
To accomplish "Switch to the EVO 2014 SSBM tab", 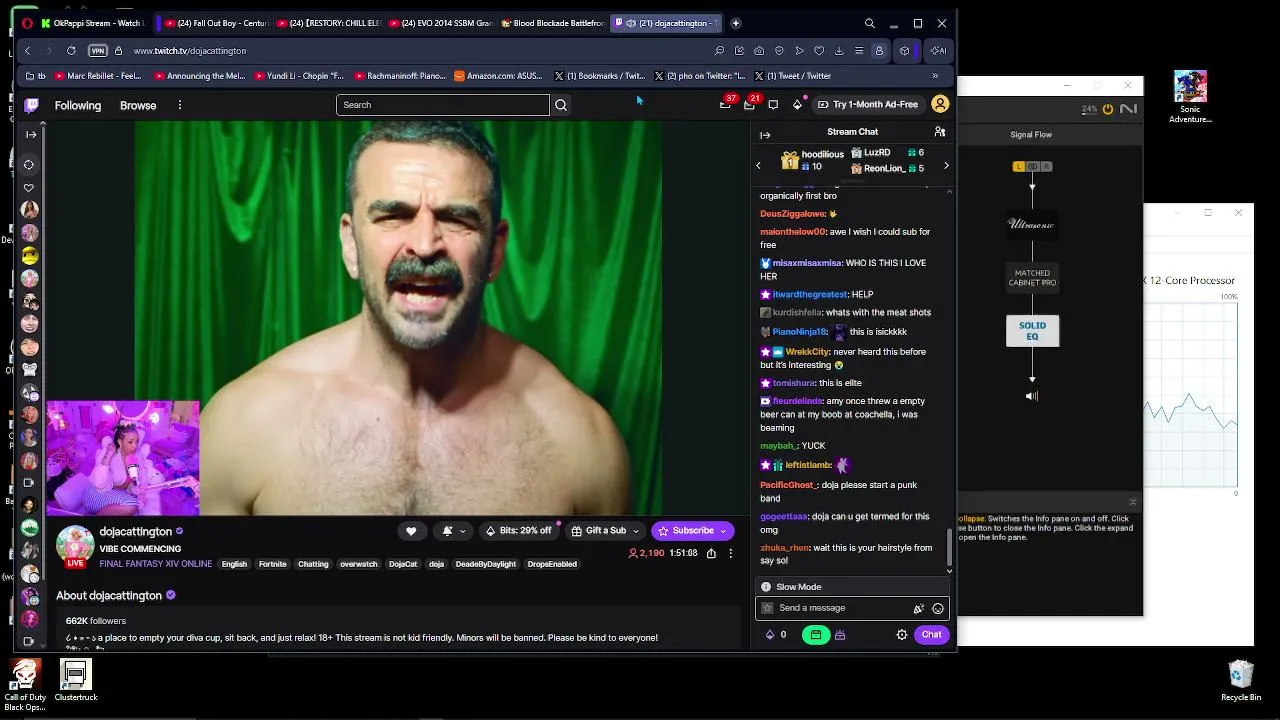I will click(443, 23).
